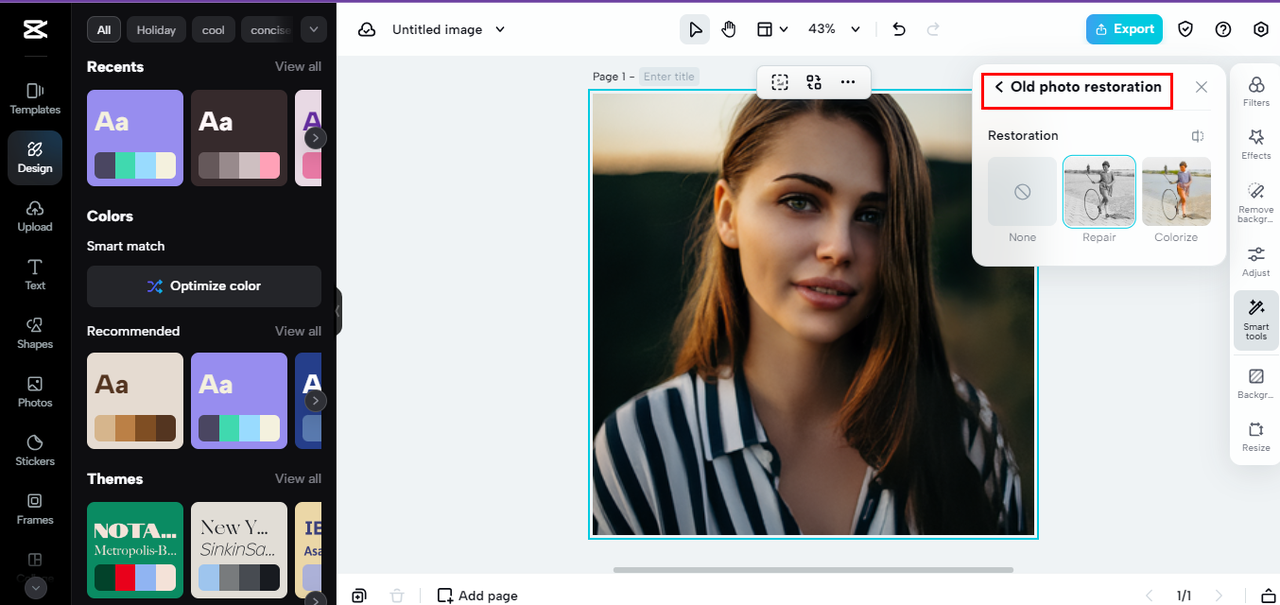Viewport: 1280px width, 605px height.
Task: Open the Adjust right panel tool
Action: click(1256, 262)
